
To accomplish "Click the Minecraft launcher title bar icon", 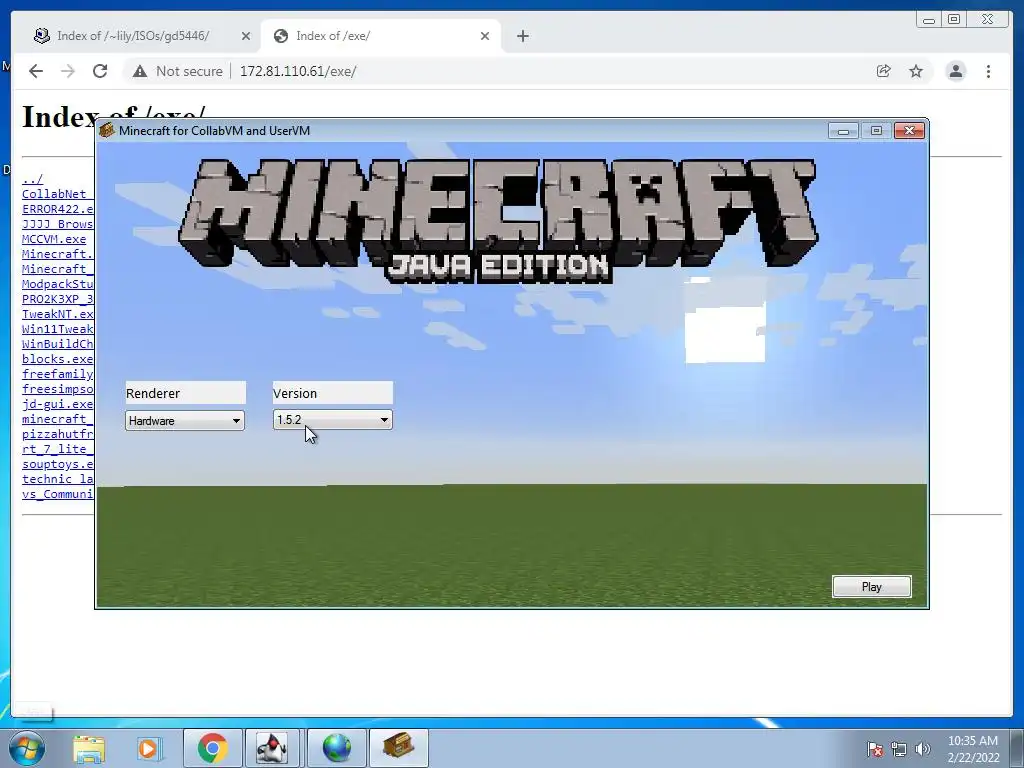I will coord(106,131).
